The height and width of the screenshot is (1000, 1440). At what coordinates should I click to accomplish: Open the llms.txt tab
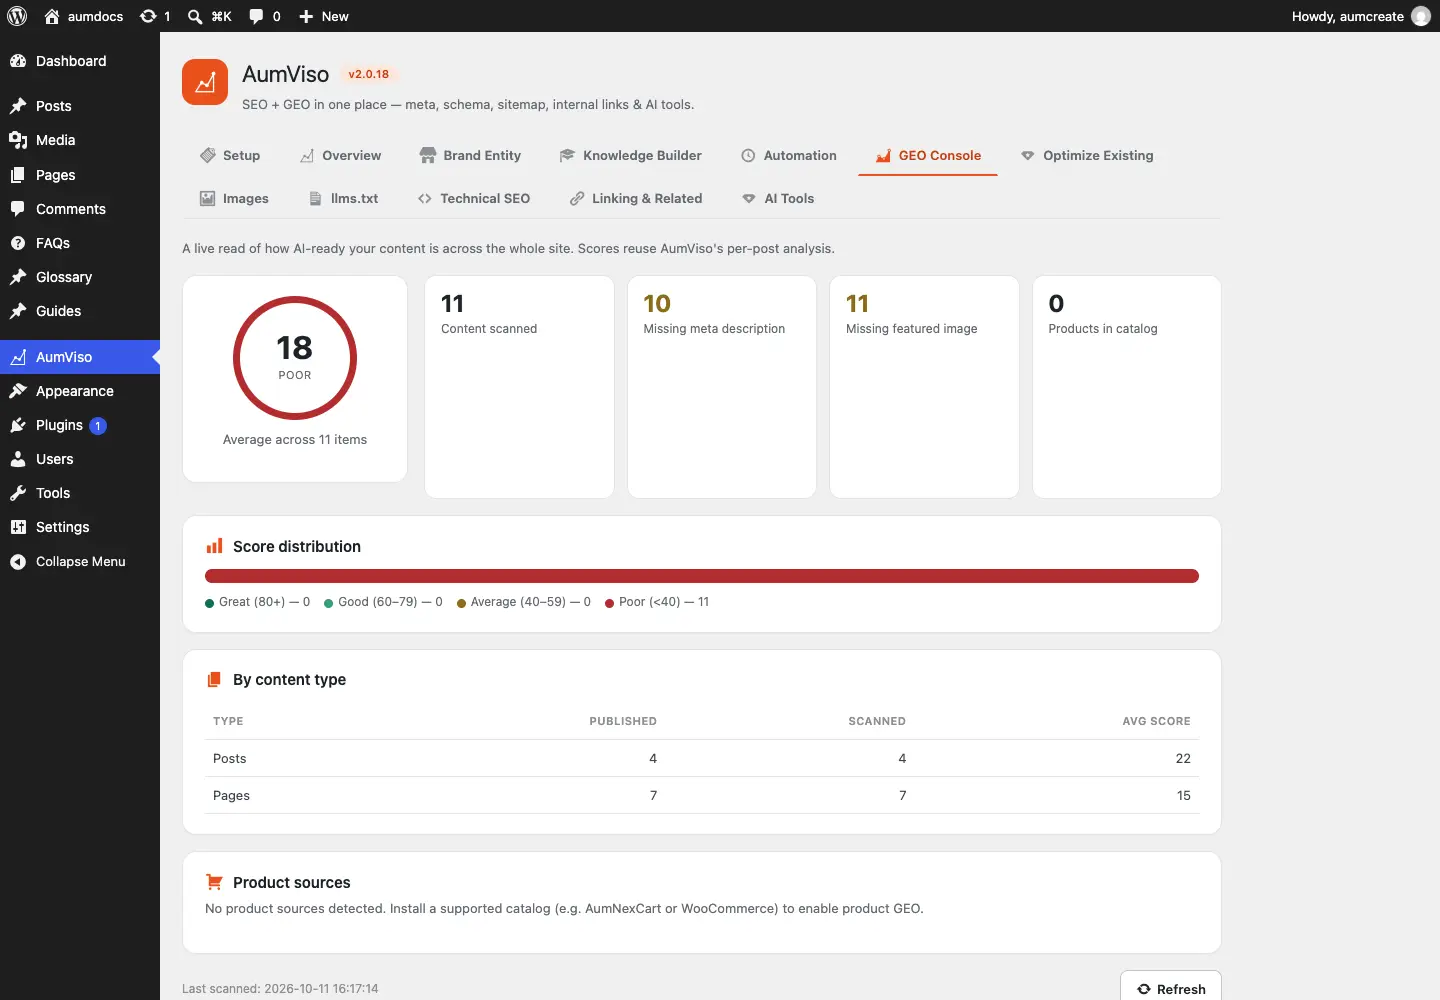343,198
